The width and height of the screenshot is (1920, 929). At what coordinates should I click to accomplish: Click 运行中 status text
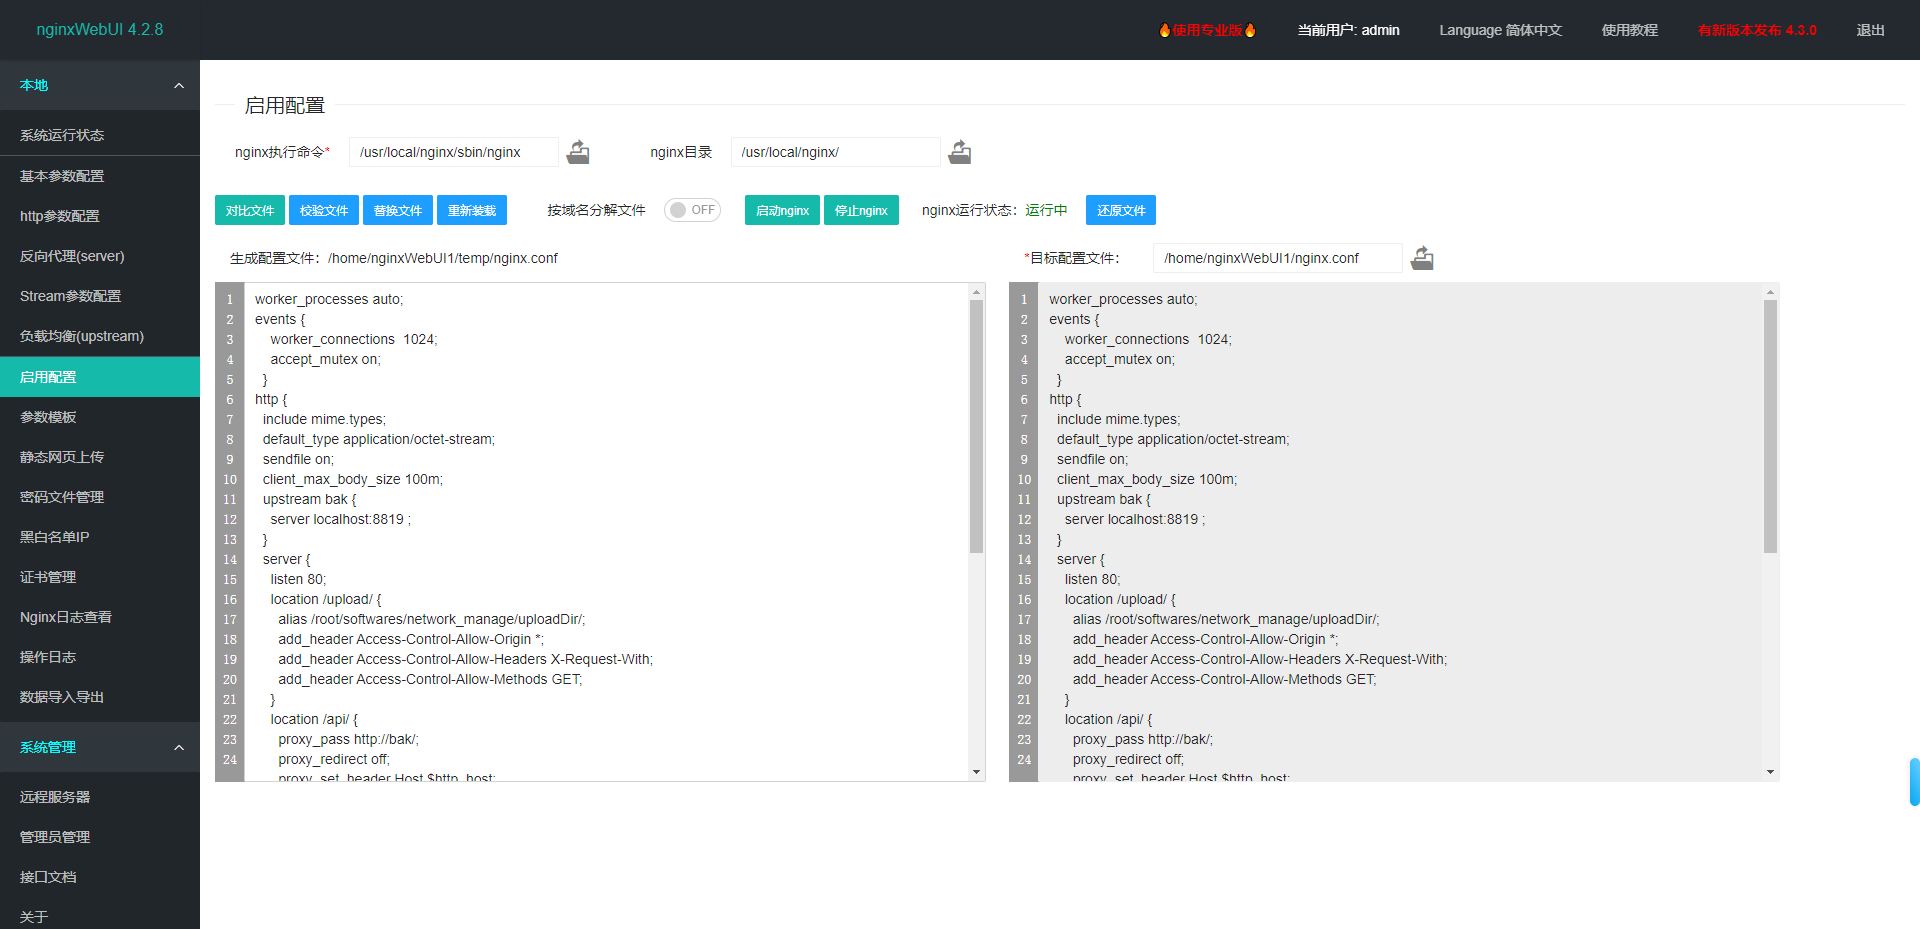coord(1046,210)
